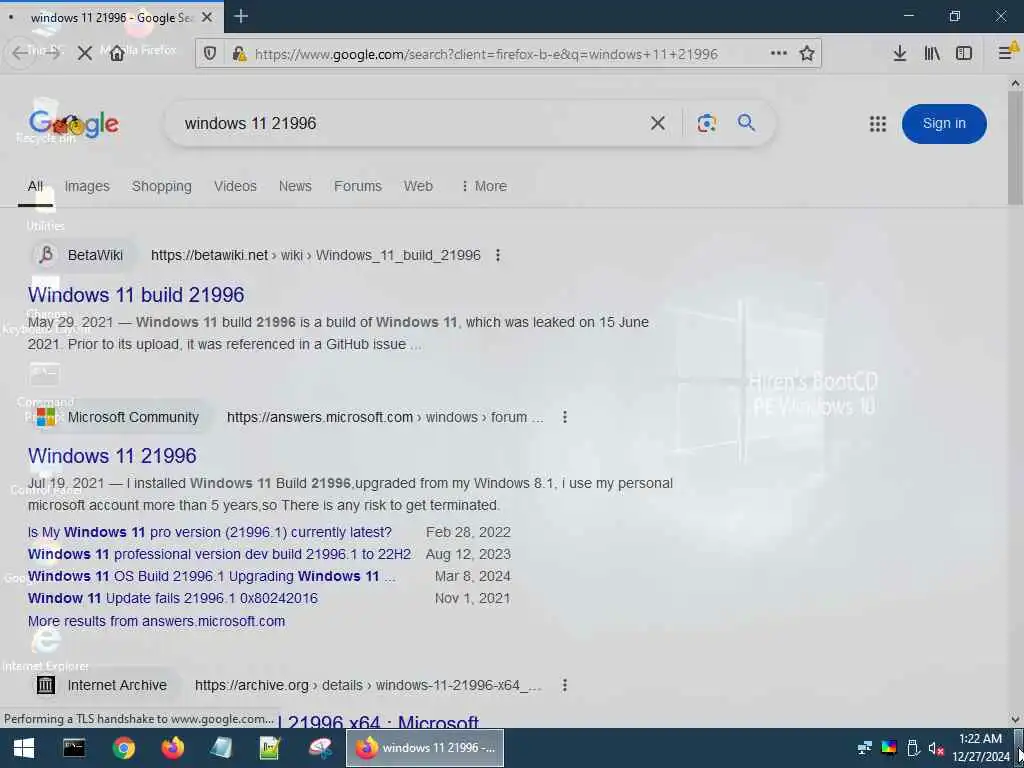Viewport: 1024px width, 768px height.
Task: Open More results from answers.microsoft.com
Action: pyautogui.click(x=156, y=621)
